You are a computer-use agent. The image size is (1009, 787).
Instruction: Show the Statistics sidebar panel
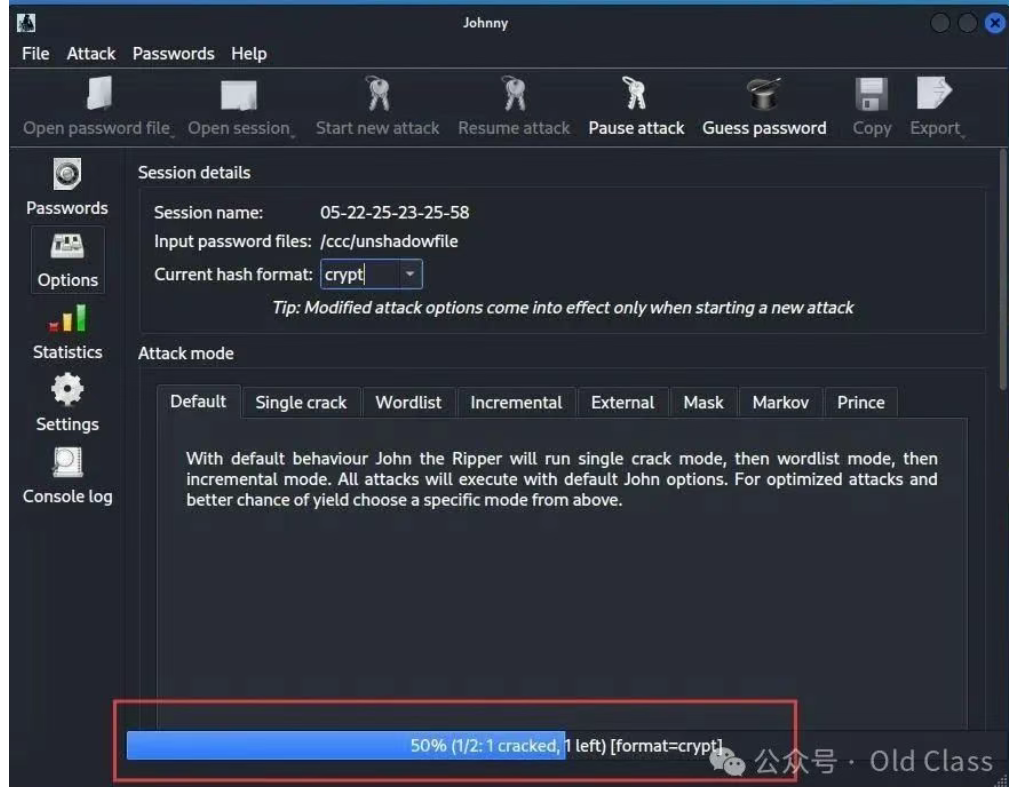[x=68, y=332]
